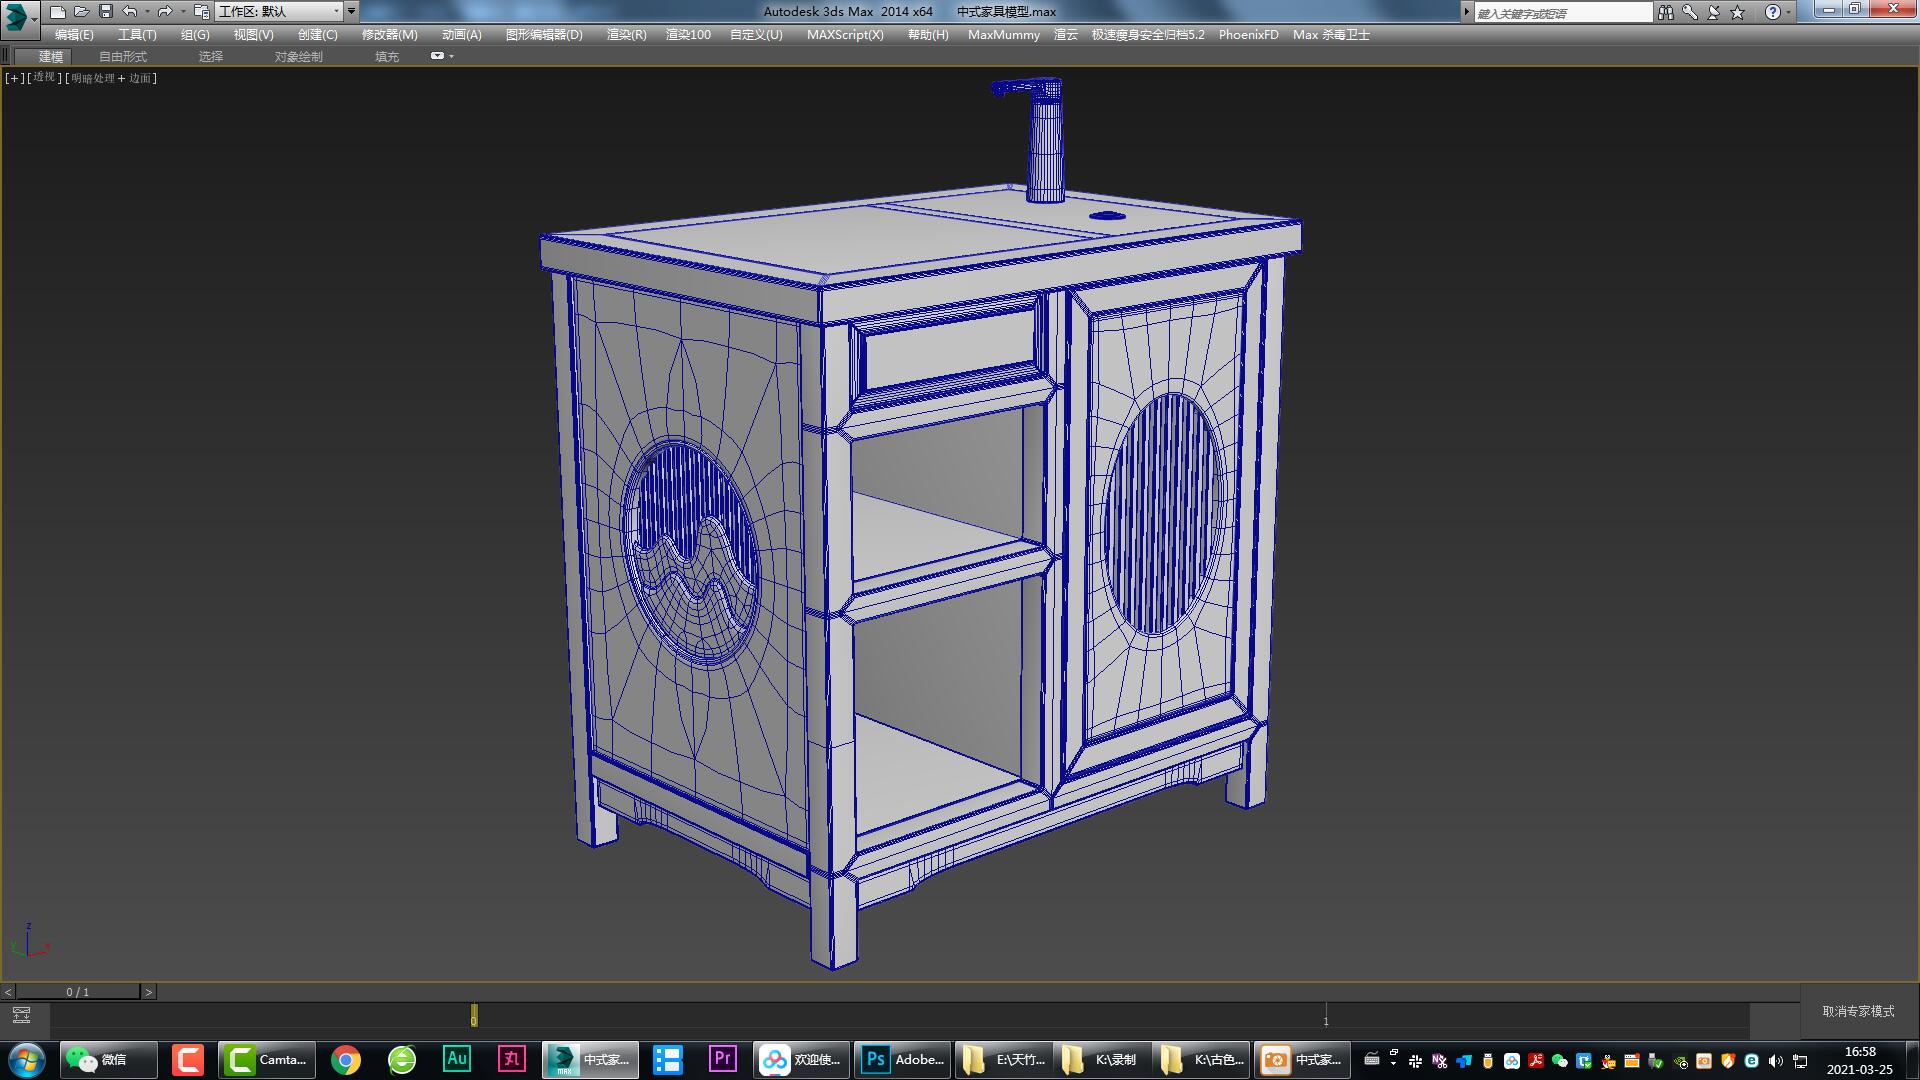1920x1080 pixels.
Task: Open a file using the Open folder icon
Action: pyautogui.click(x=82, y=11)
